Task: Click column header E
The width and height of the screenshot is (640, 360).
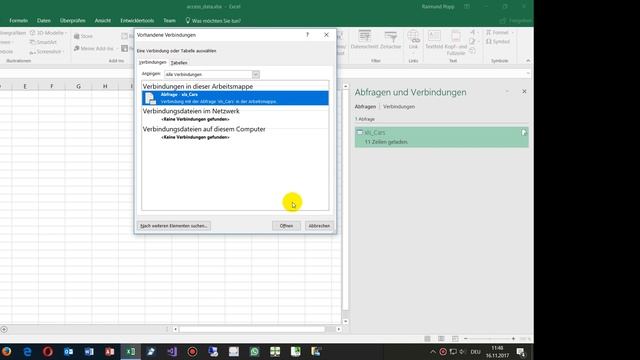Action: pos(25,86)
